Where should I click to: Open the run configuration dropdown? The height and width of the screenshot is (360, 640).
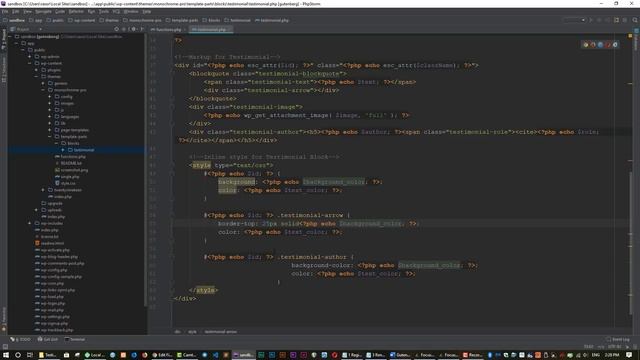point(575,20)
